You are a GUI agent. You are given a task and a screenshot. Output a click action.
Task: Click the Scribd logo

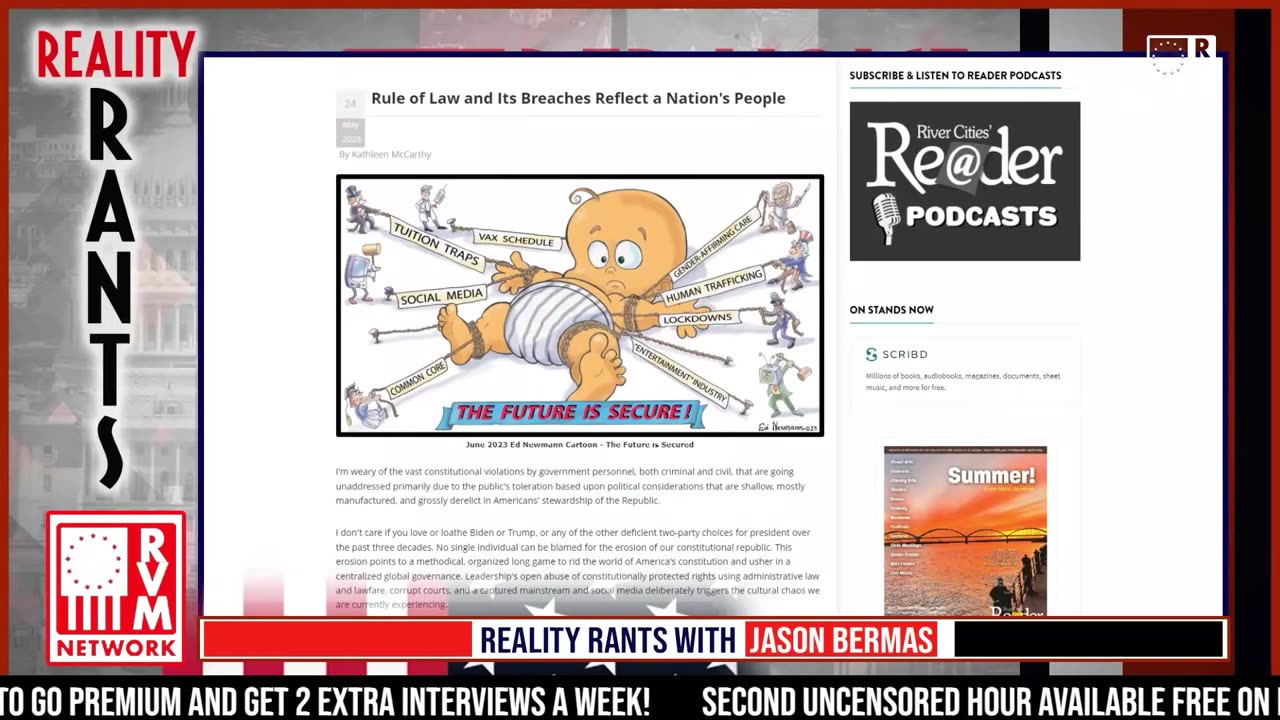[x=897, y=354]
